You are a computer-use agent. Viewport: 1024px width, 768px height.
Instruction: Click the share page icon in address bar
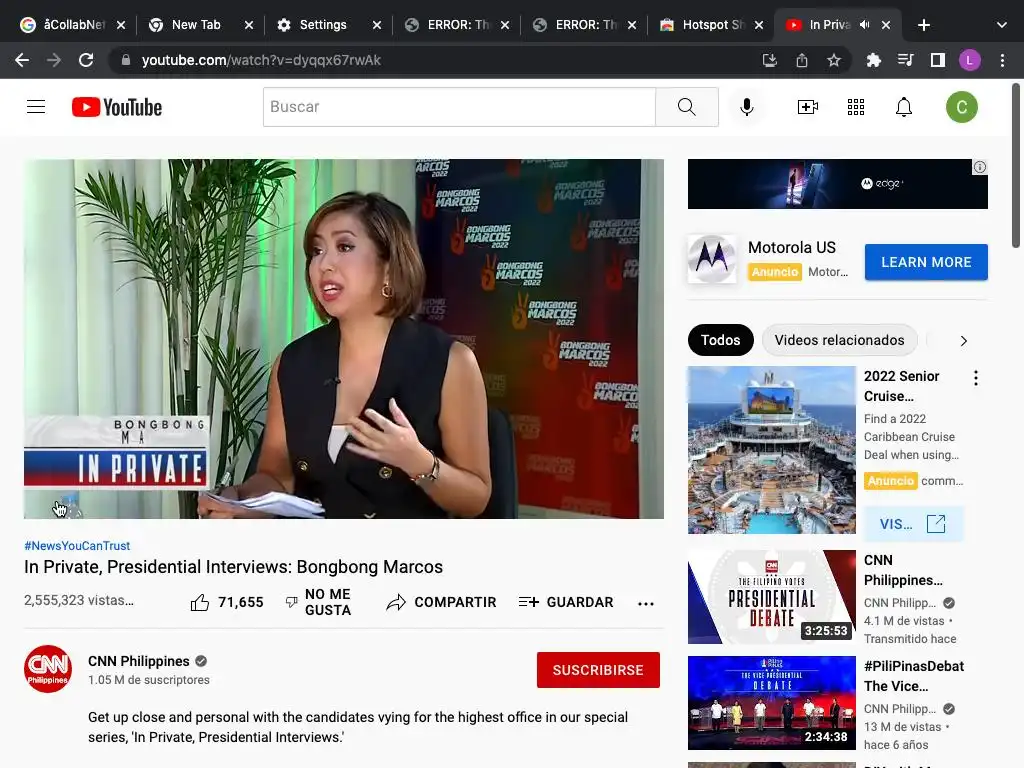point(802,60)
